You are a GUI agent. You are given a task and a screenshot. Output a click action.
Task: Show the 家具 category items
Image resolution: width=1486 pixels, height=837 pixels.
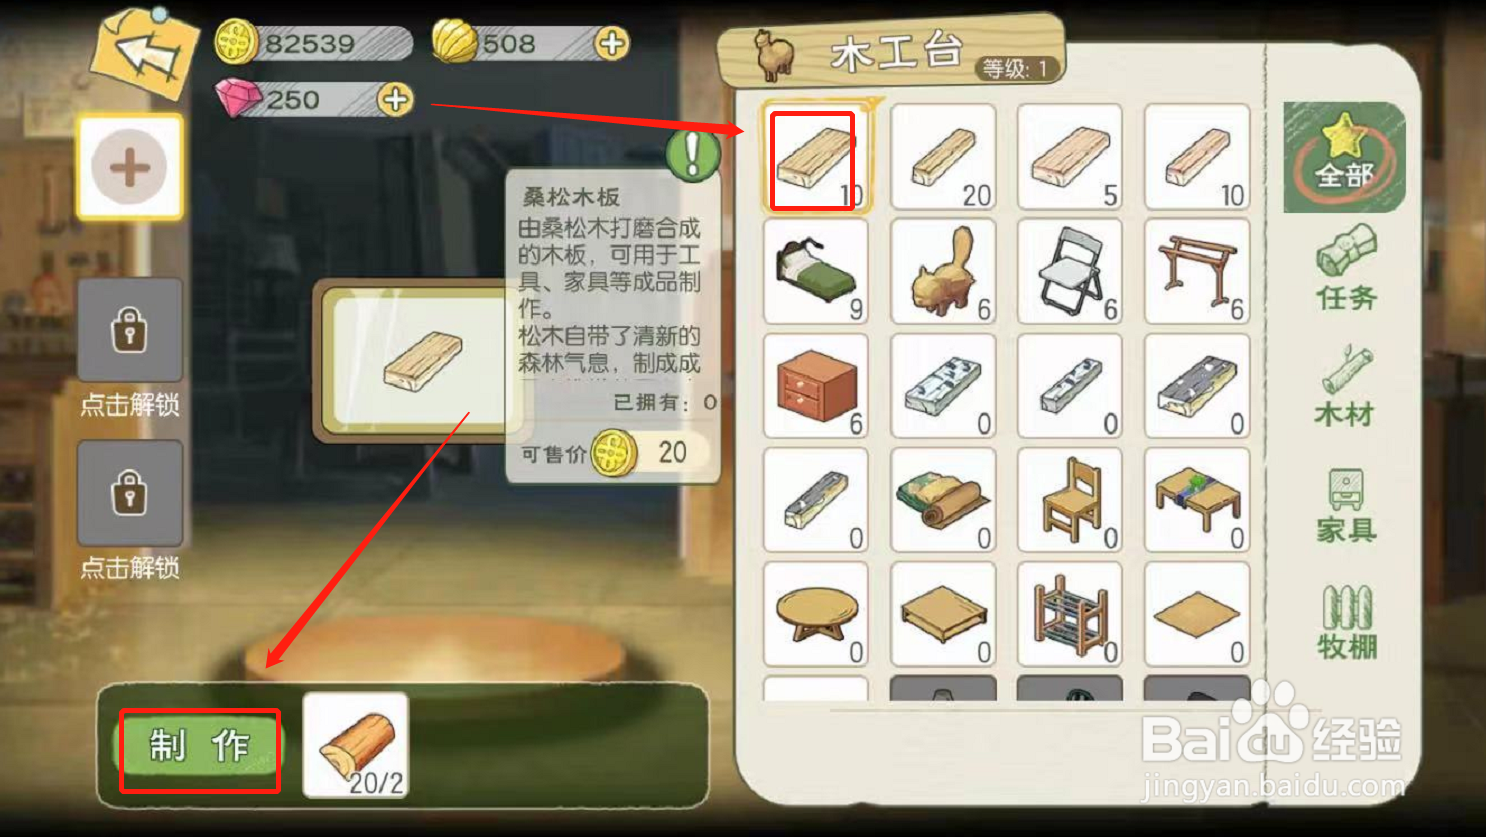[x=1346, y=506]
